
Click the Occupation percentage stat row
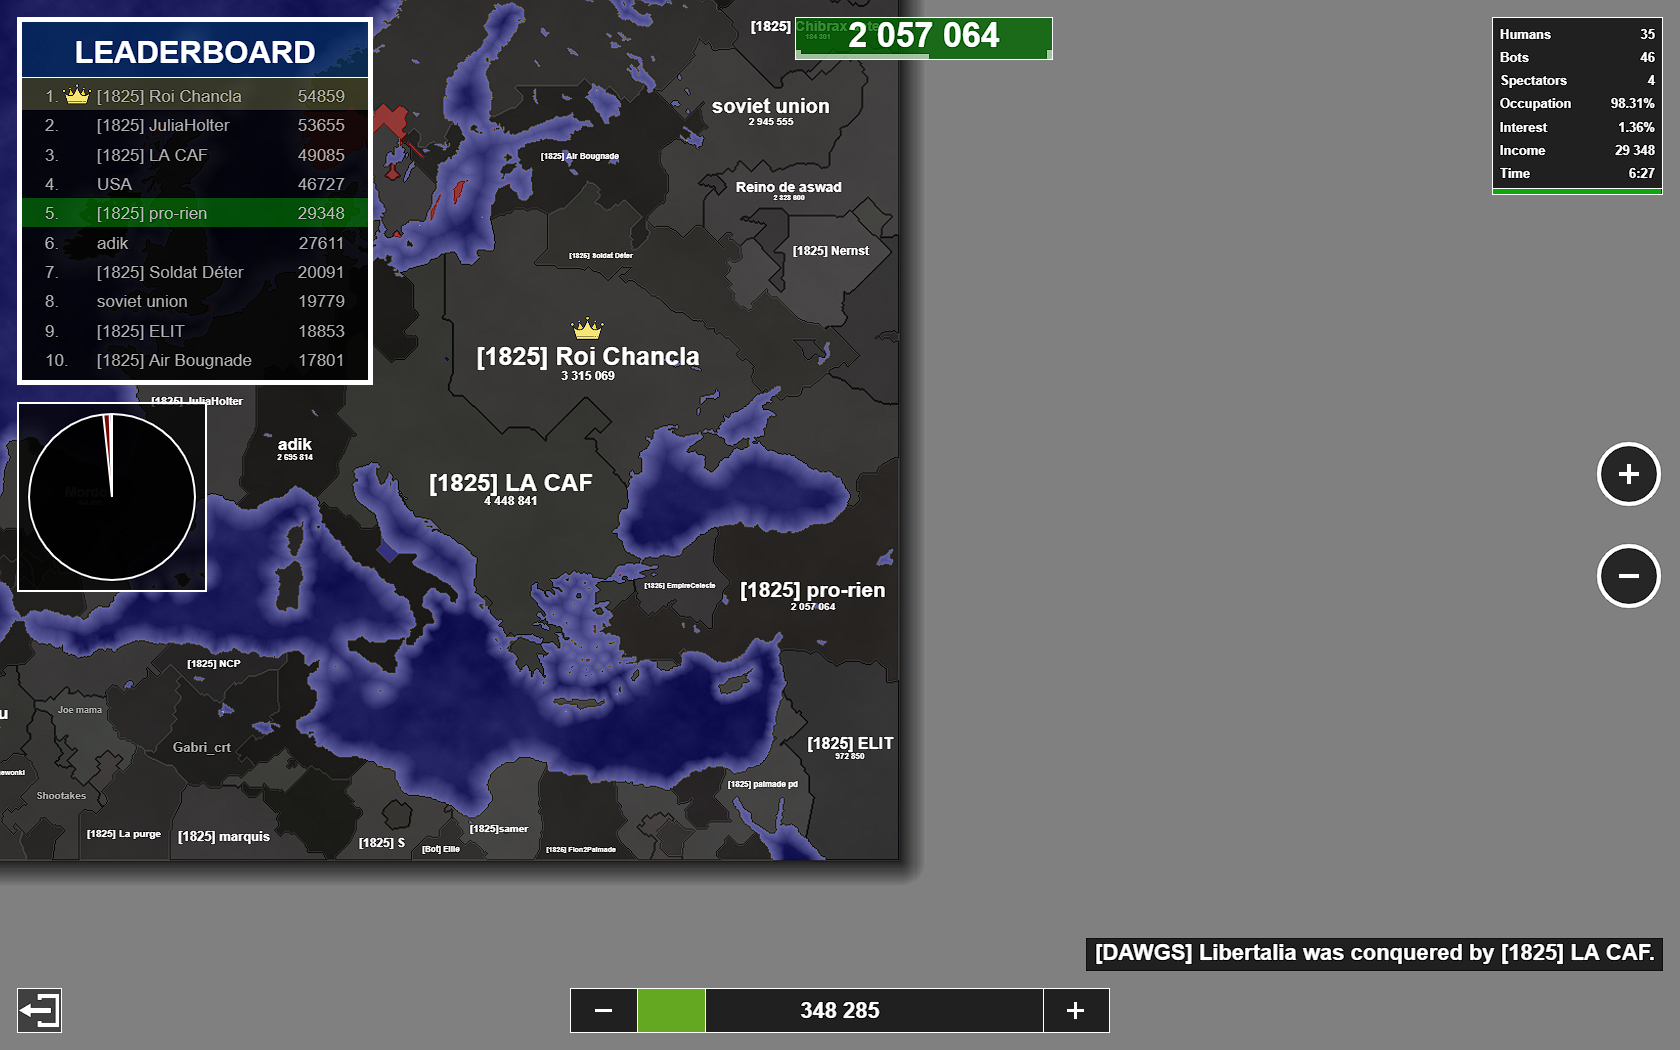point(1577,103)
